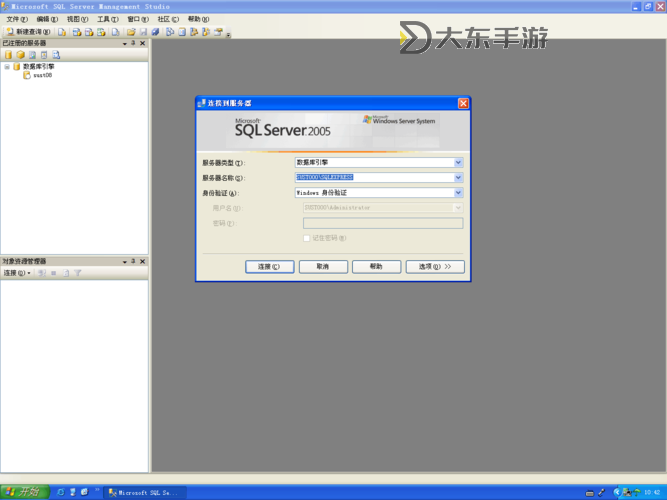Click the 帮助 button in dialog
The image size is (667, 500).
376,267
